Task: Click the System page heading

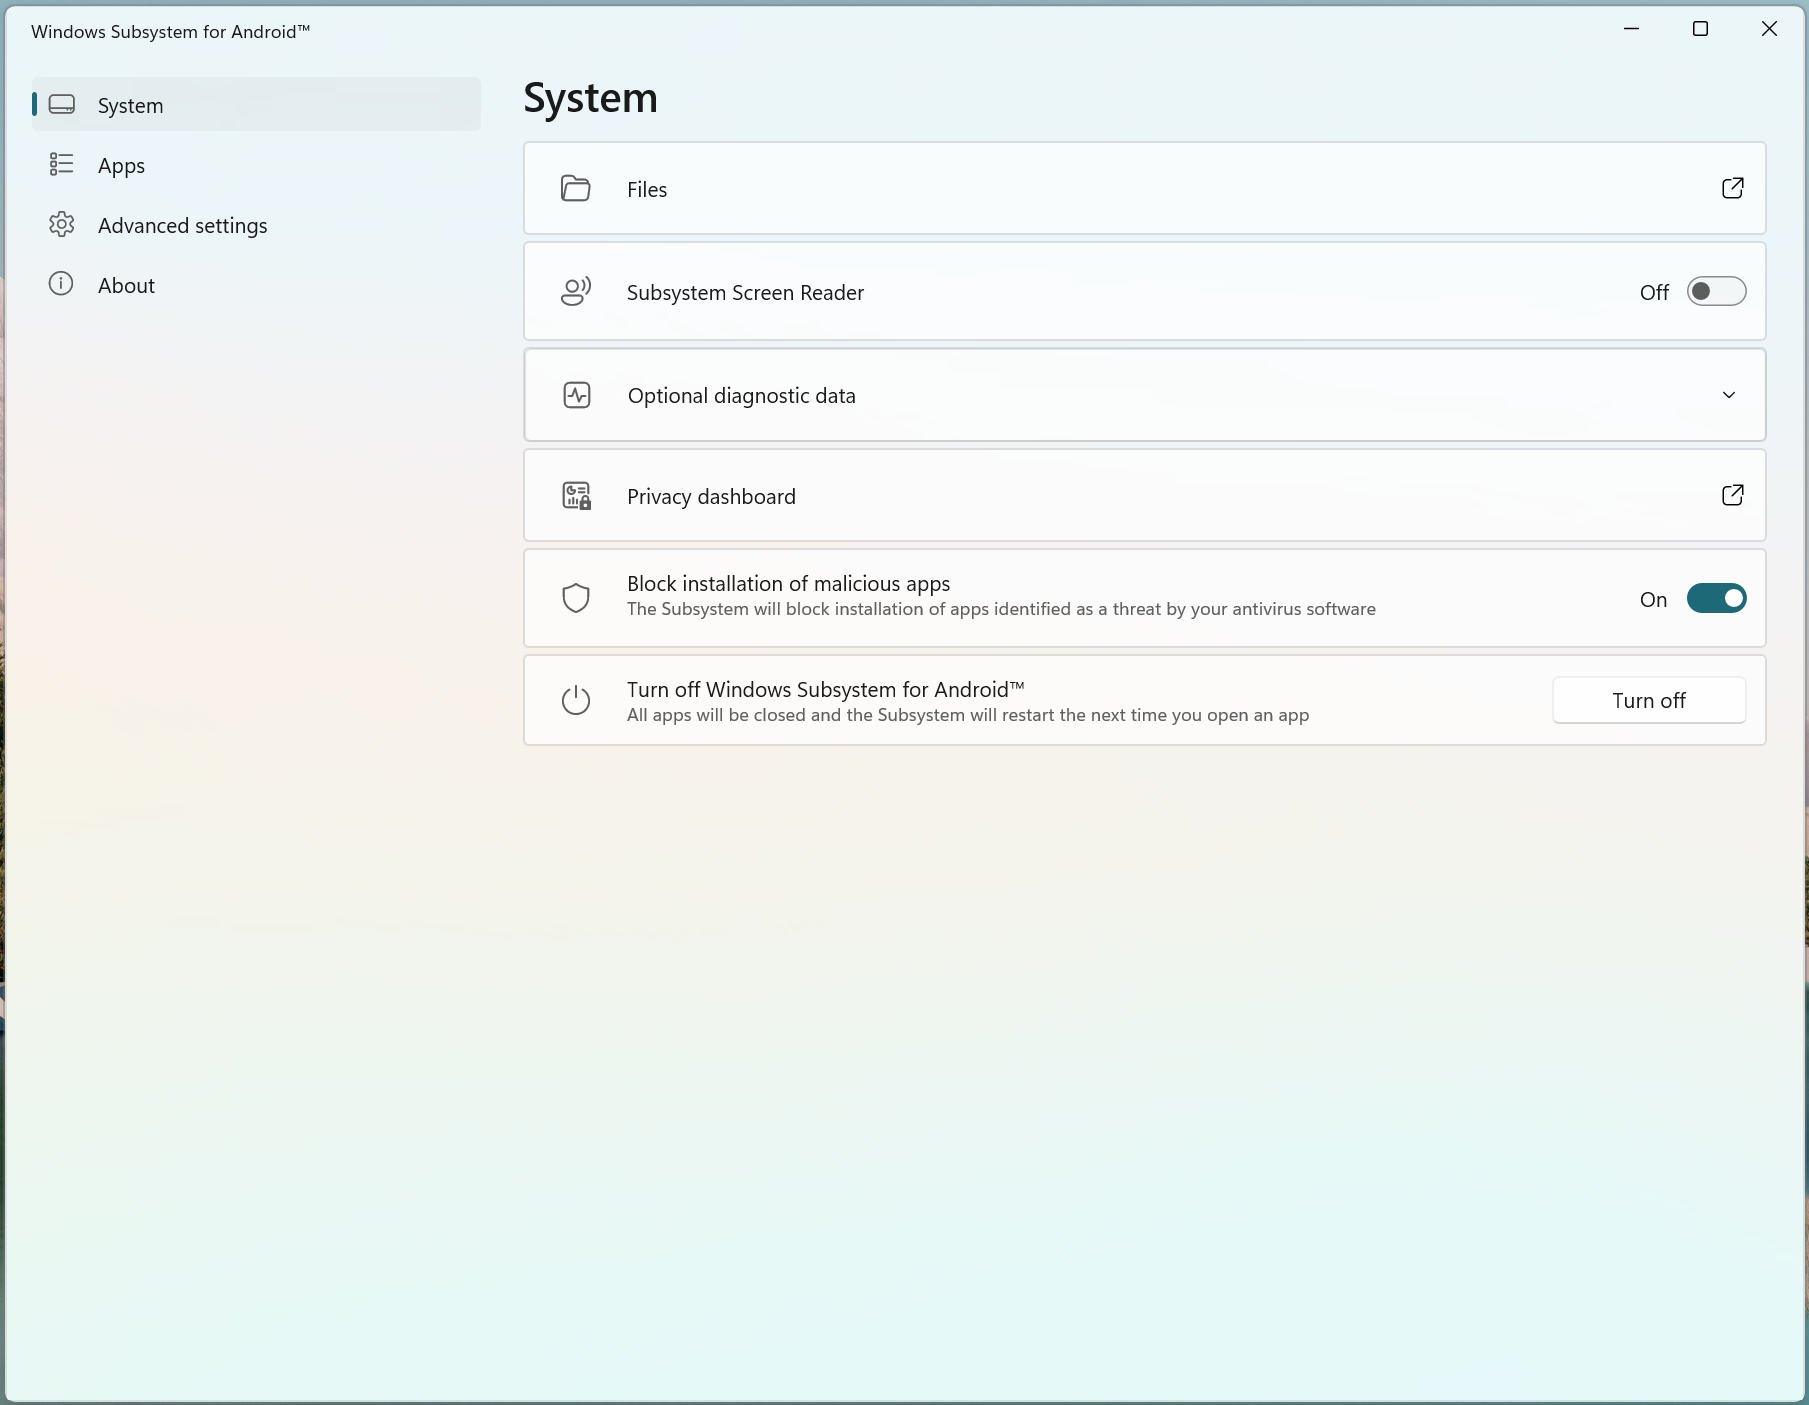Action: (x=590, y=98)
